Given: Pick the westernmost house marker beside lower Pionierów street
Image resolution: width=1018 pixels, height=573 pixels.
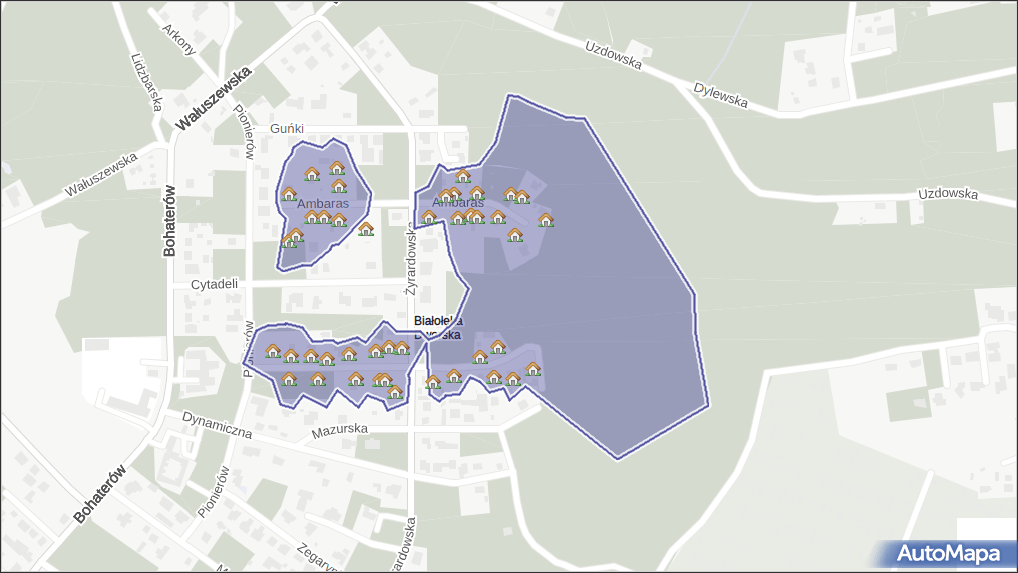Looking at the screenshot, I should [273, 352].
